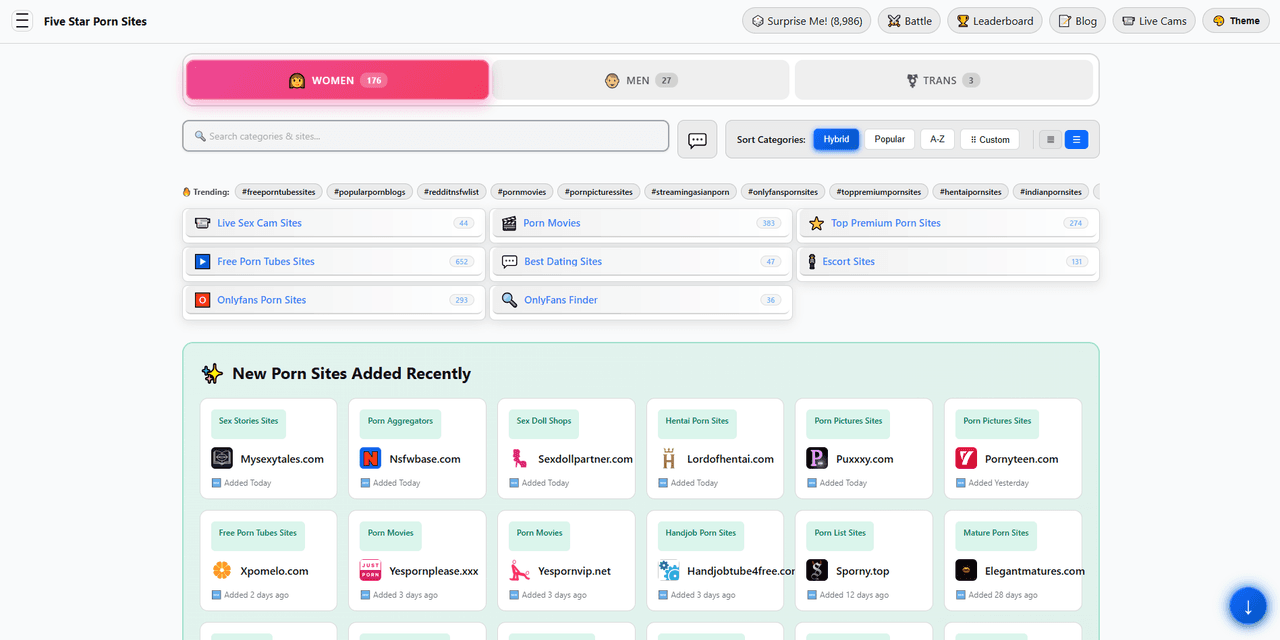Click the Sexdollpartner.com site name
This screenshot has height=640, width=1280.
585,459
